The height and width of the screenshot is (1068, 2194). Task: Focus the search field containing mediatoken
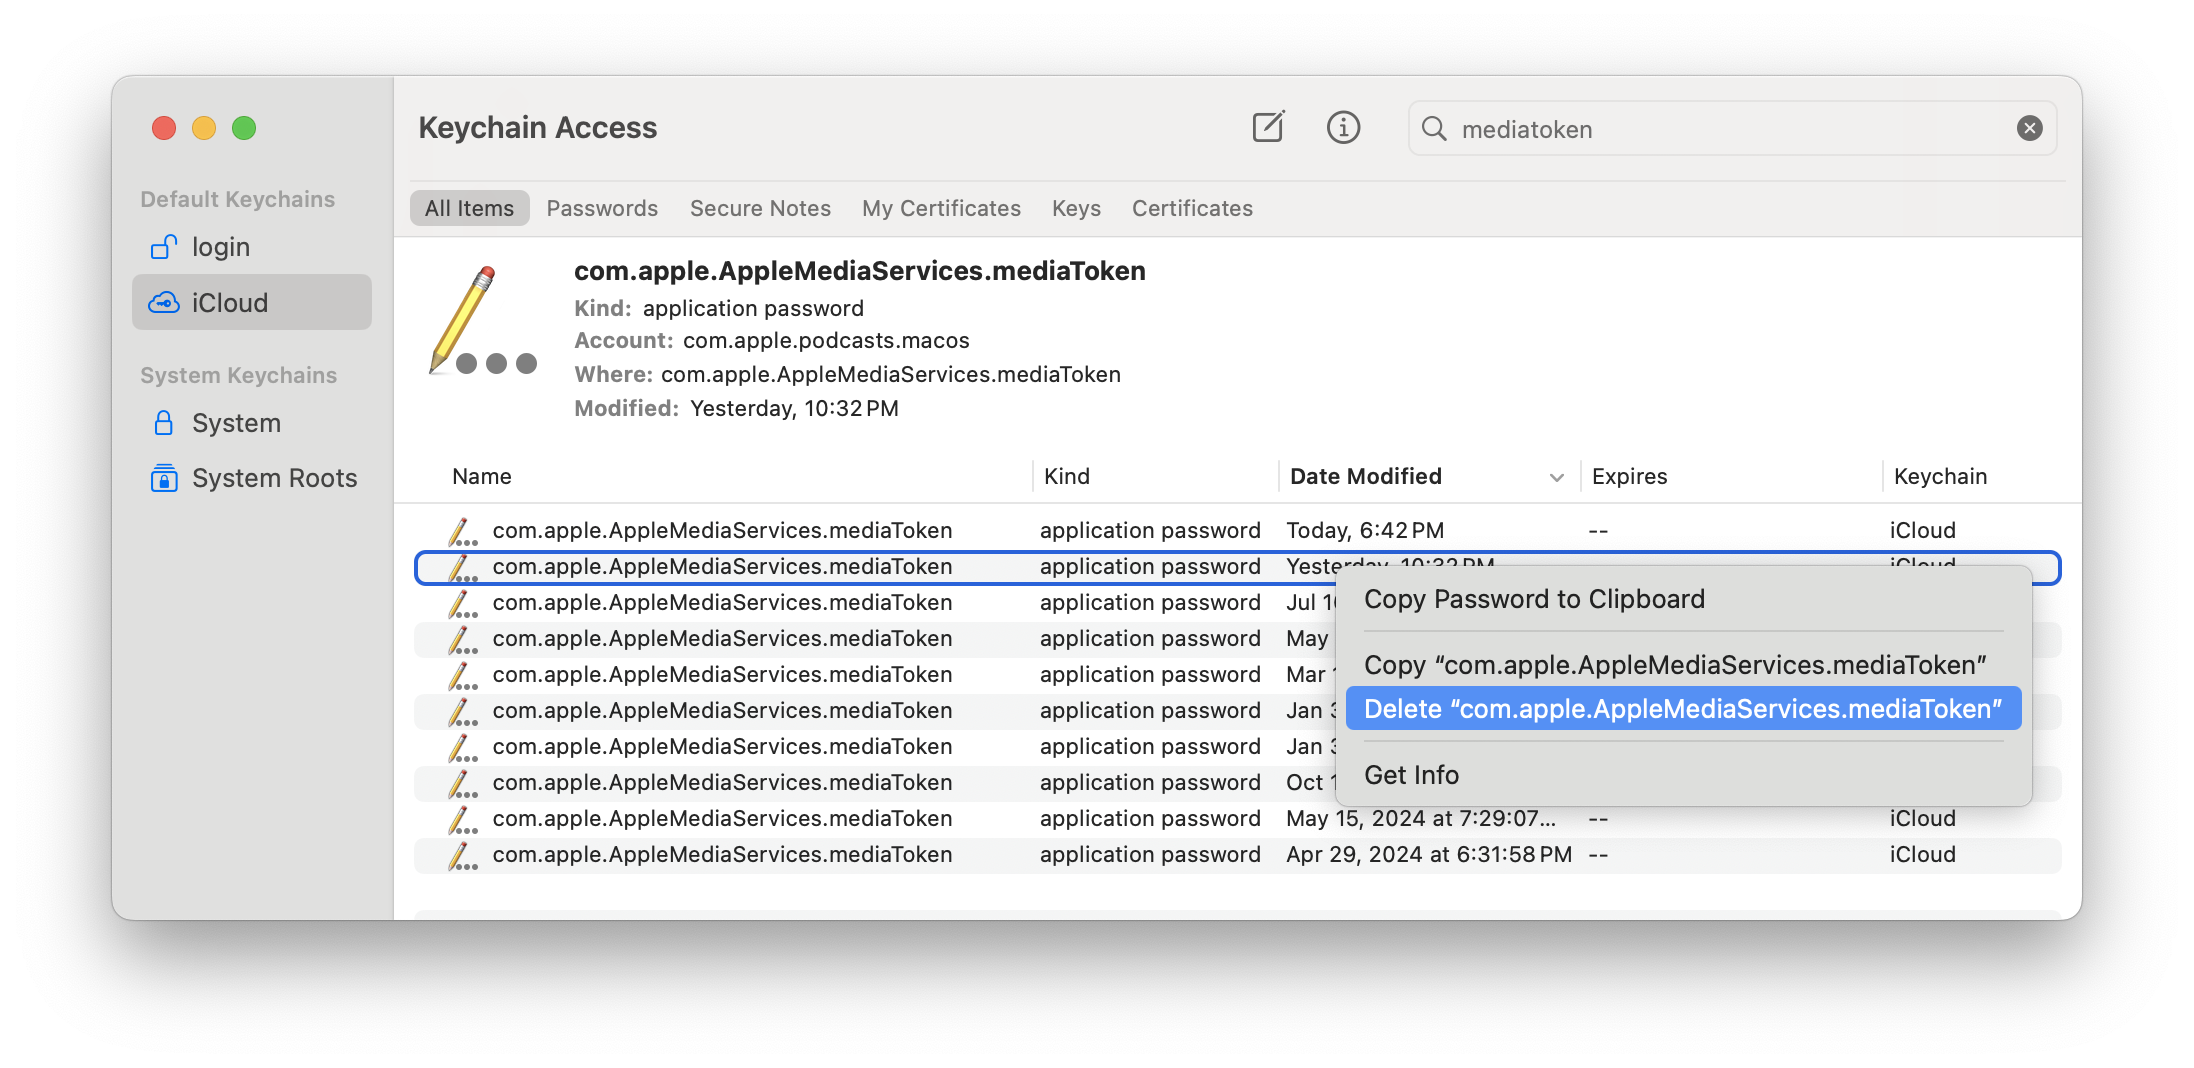[x=1732, y=128]
